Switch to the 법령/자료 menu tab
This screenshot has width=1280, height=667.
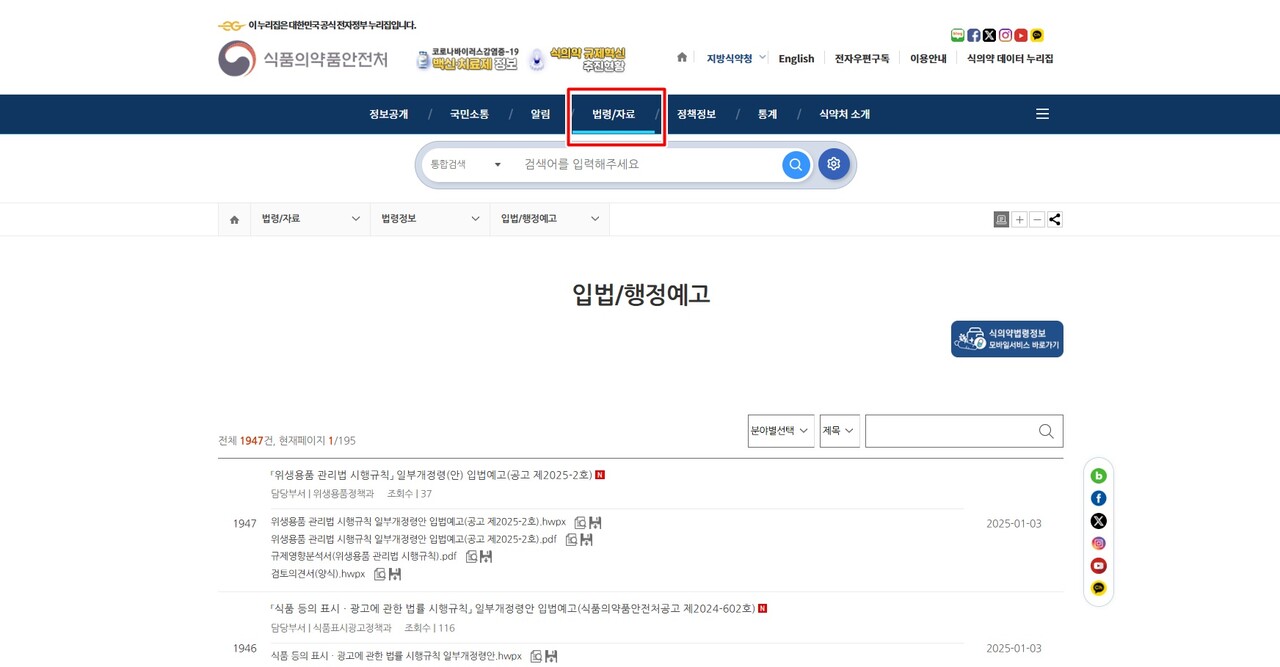[x=615, y=114]
